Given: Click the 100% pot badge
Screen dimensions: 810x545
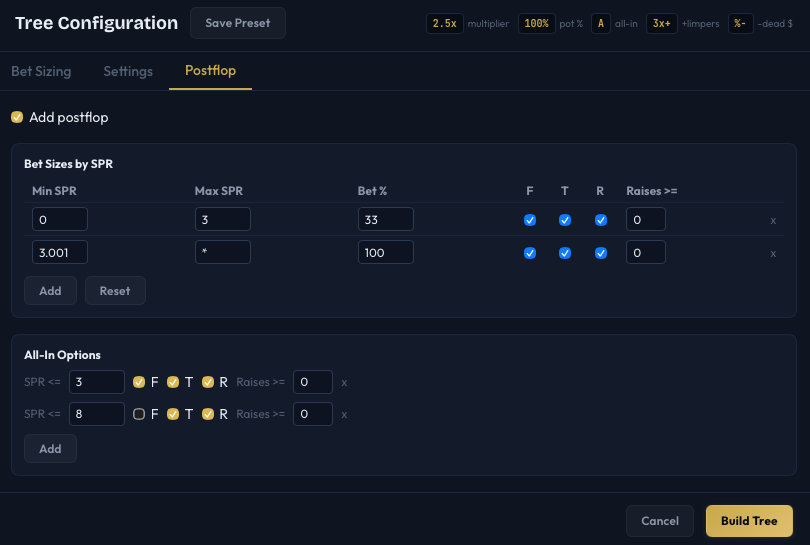Looking at the screenshot, I should pyautogui.click(x=537, y=23).
